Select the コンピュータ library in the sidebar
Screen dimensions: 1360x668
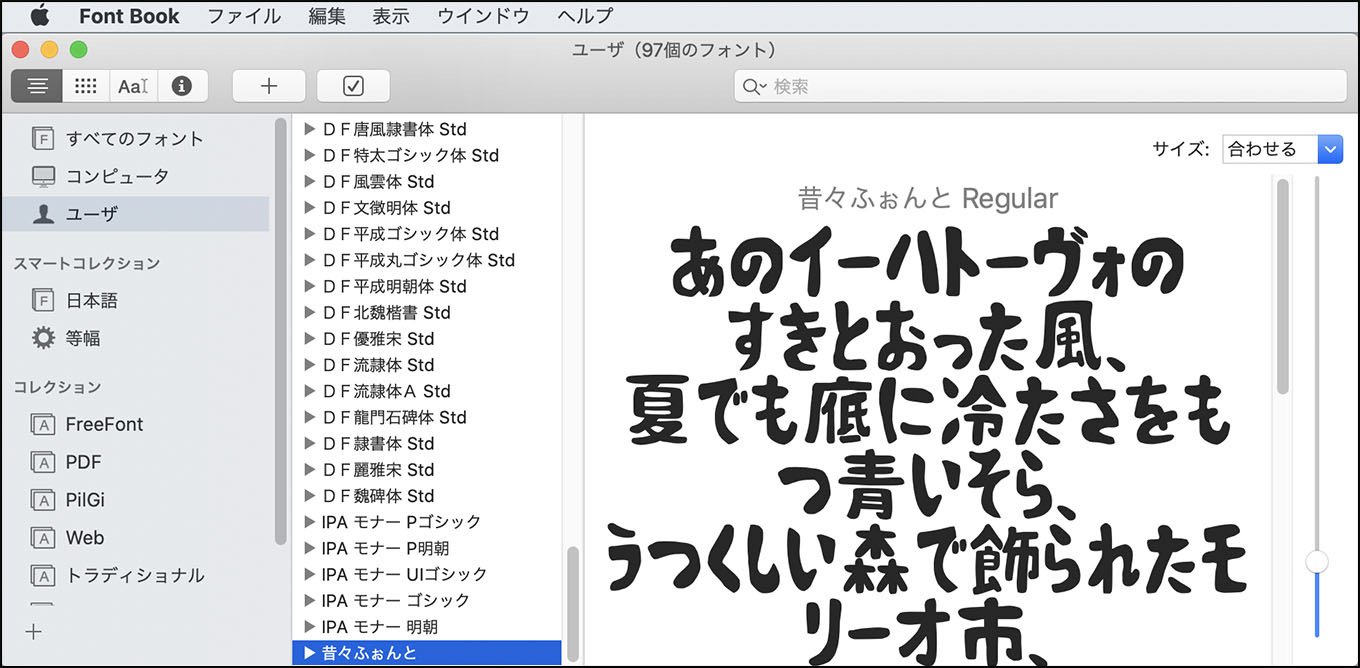click(x=117, y=176)
